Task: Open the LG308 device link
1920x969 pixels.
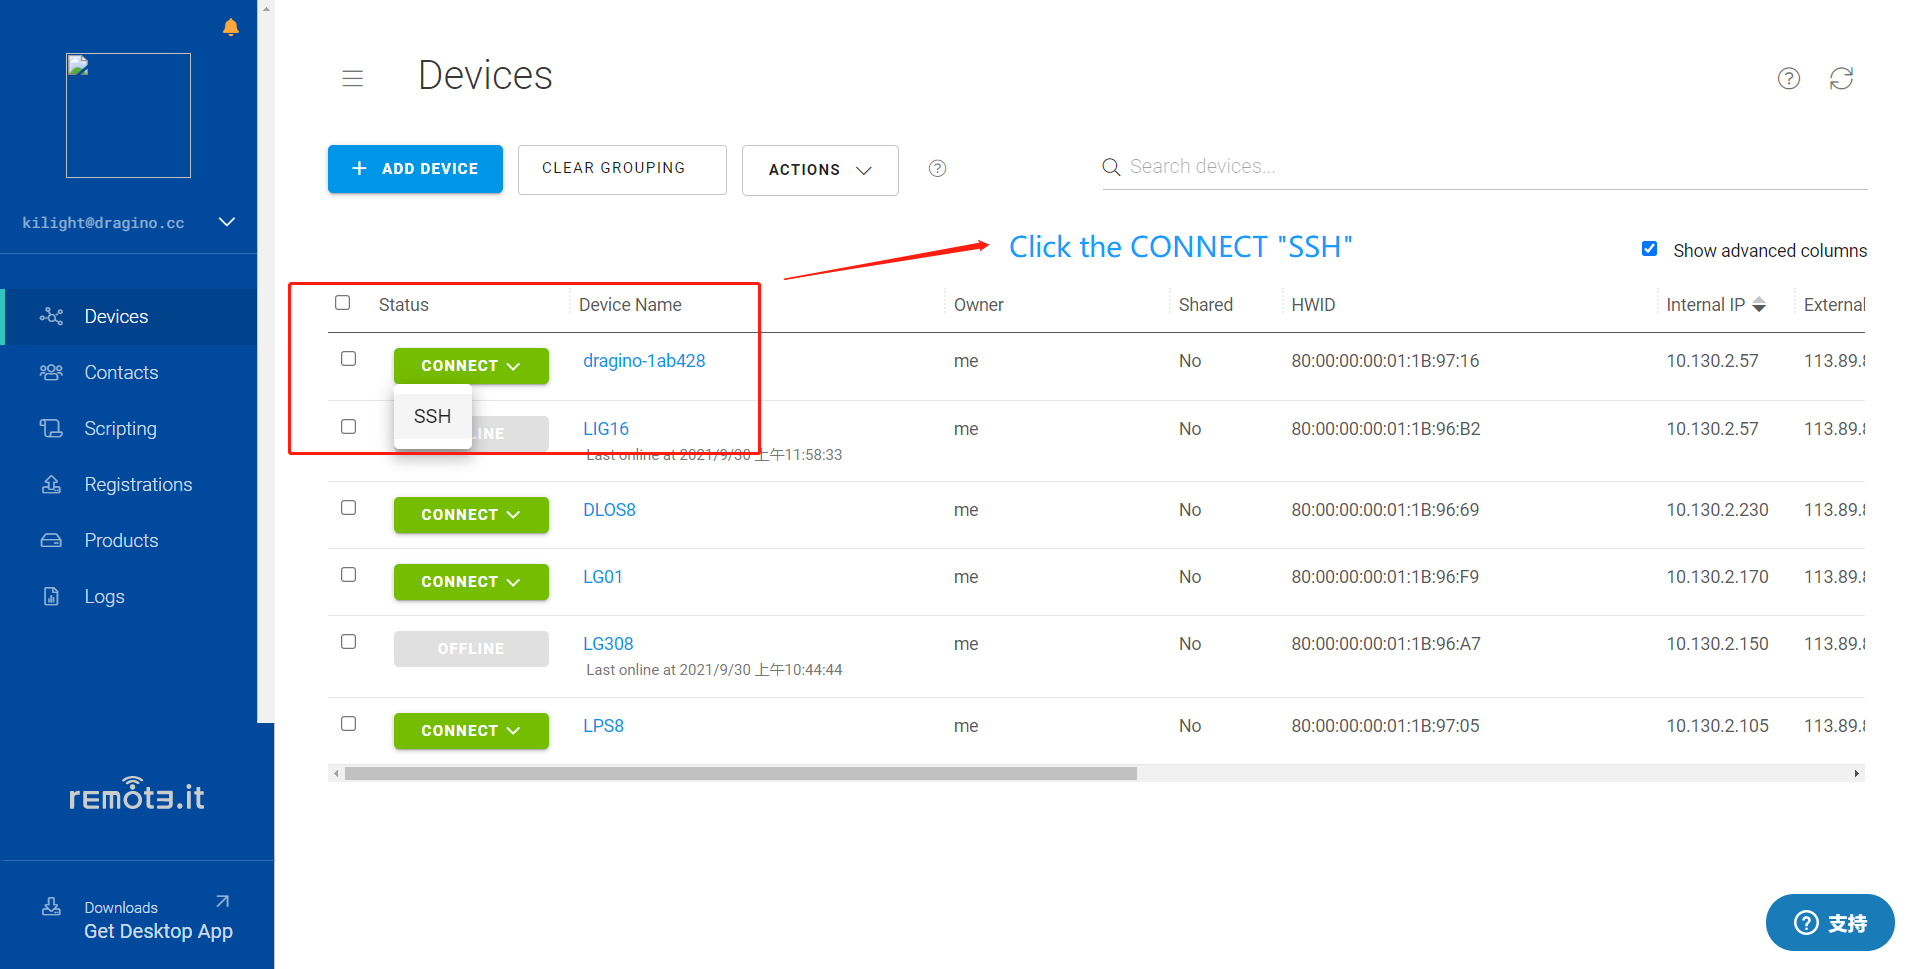Action: 608,644
